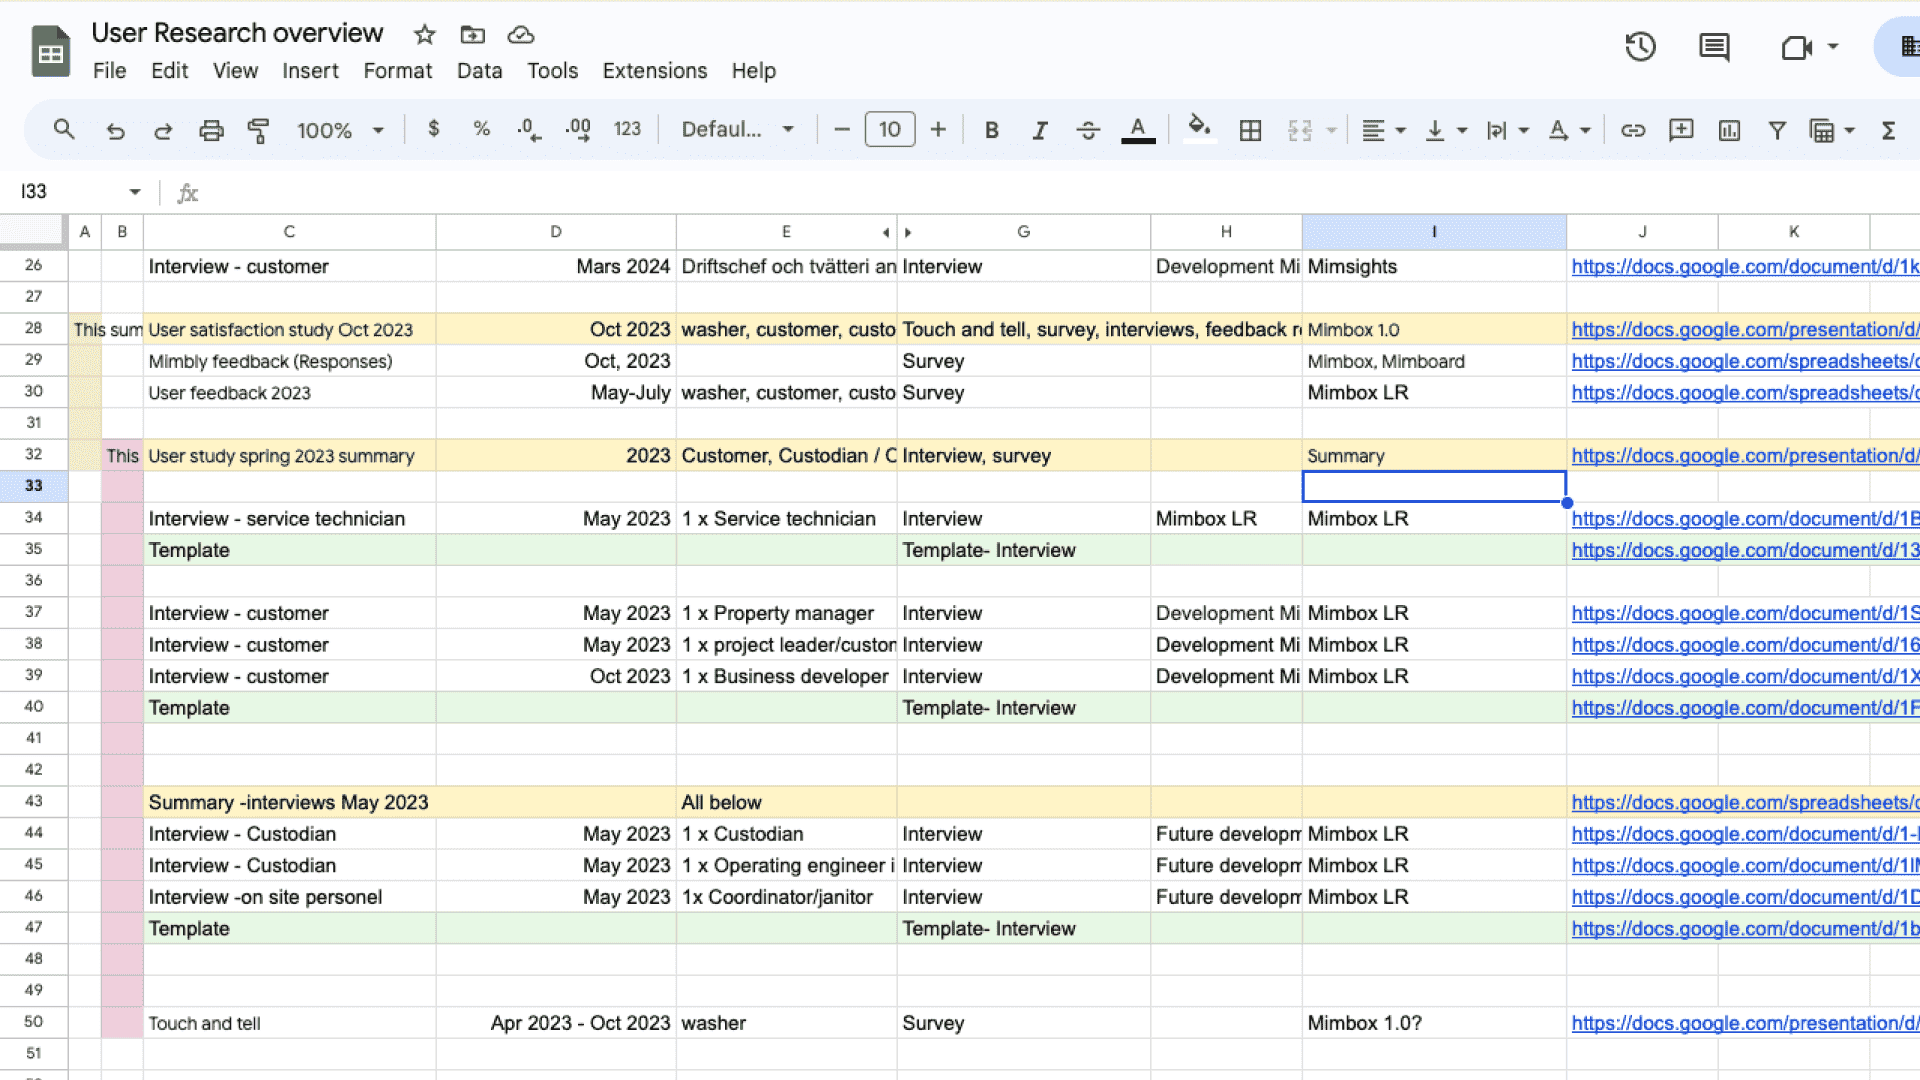Click the merge cells icon
1920x1080 pixels.
point(1299,130)
